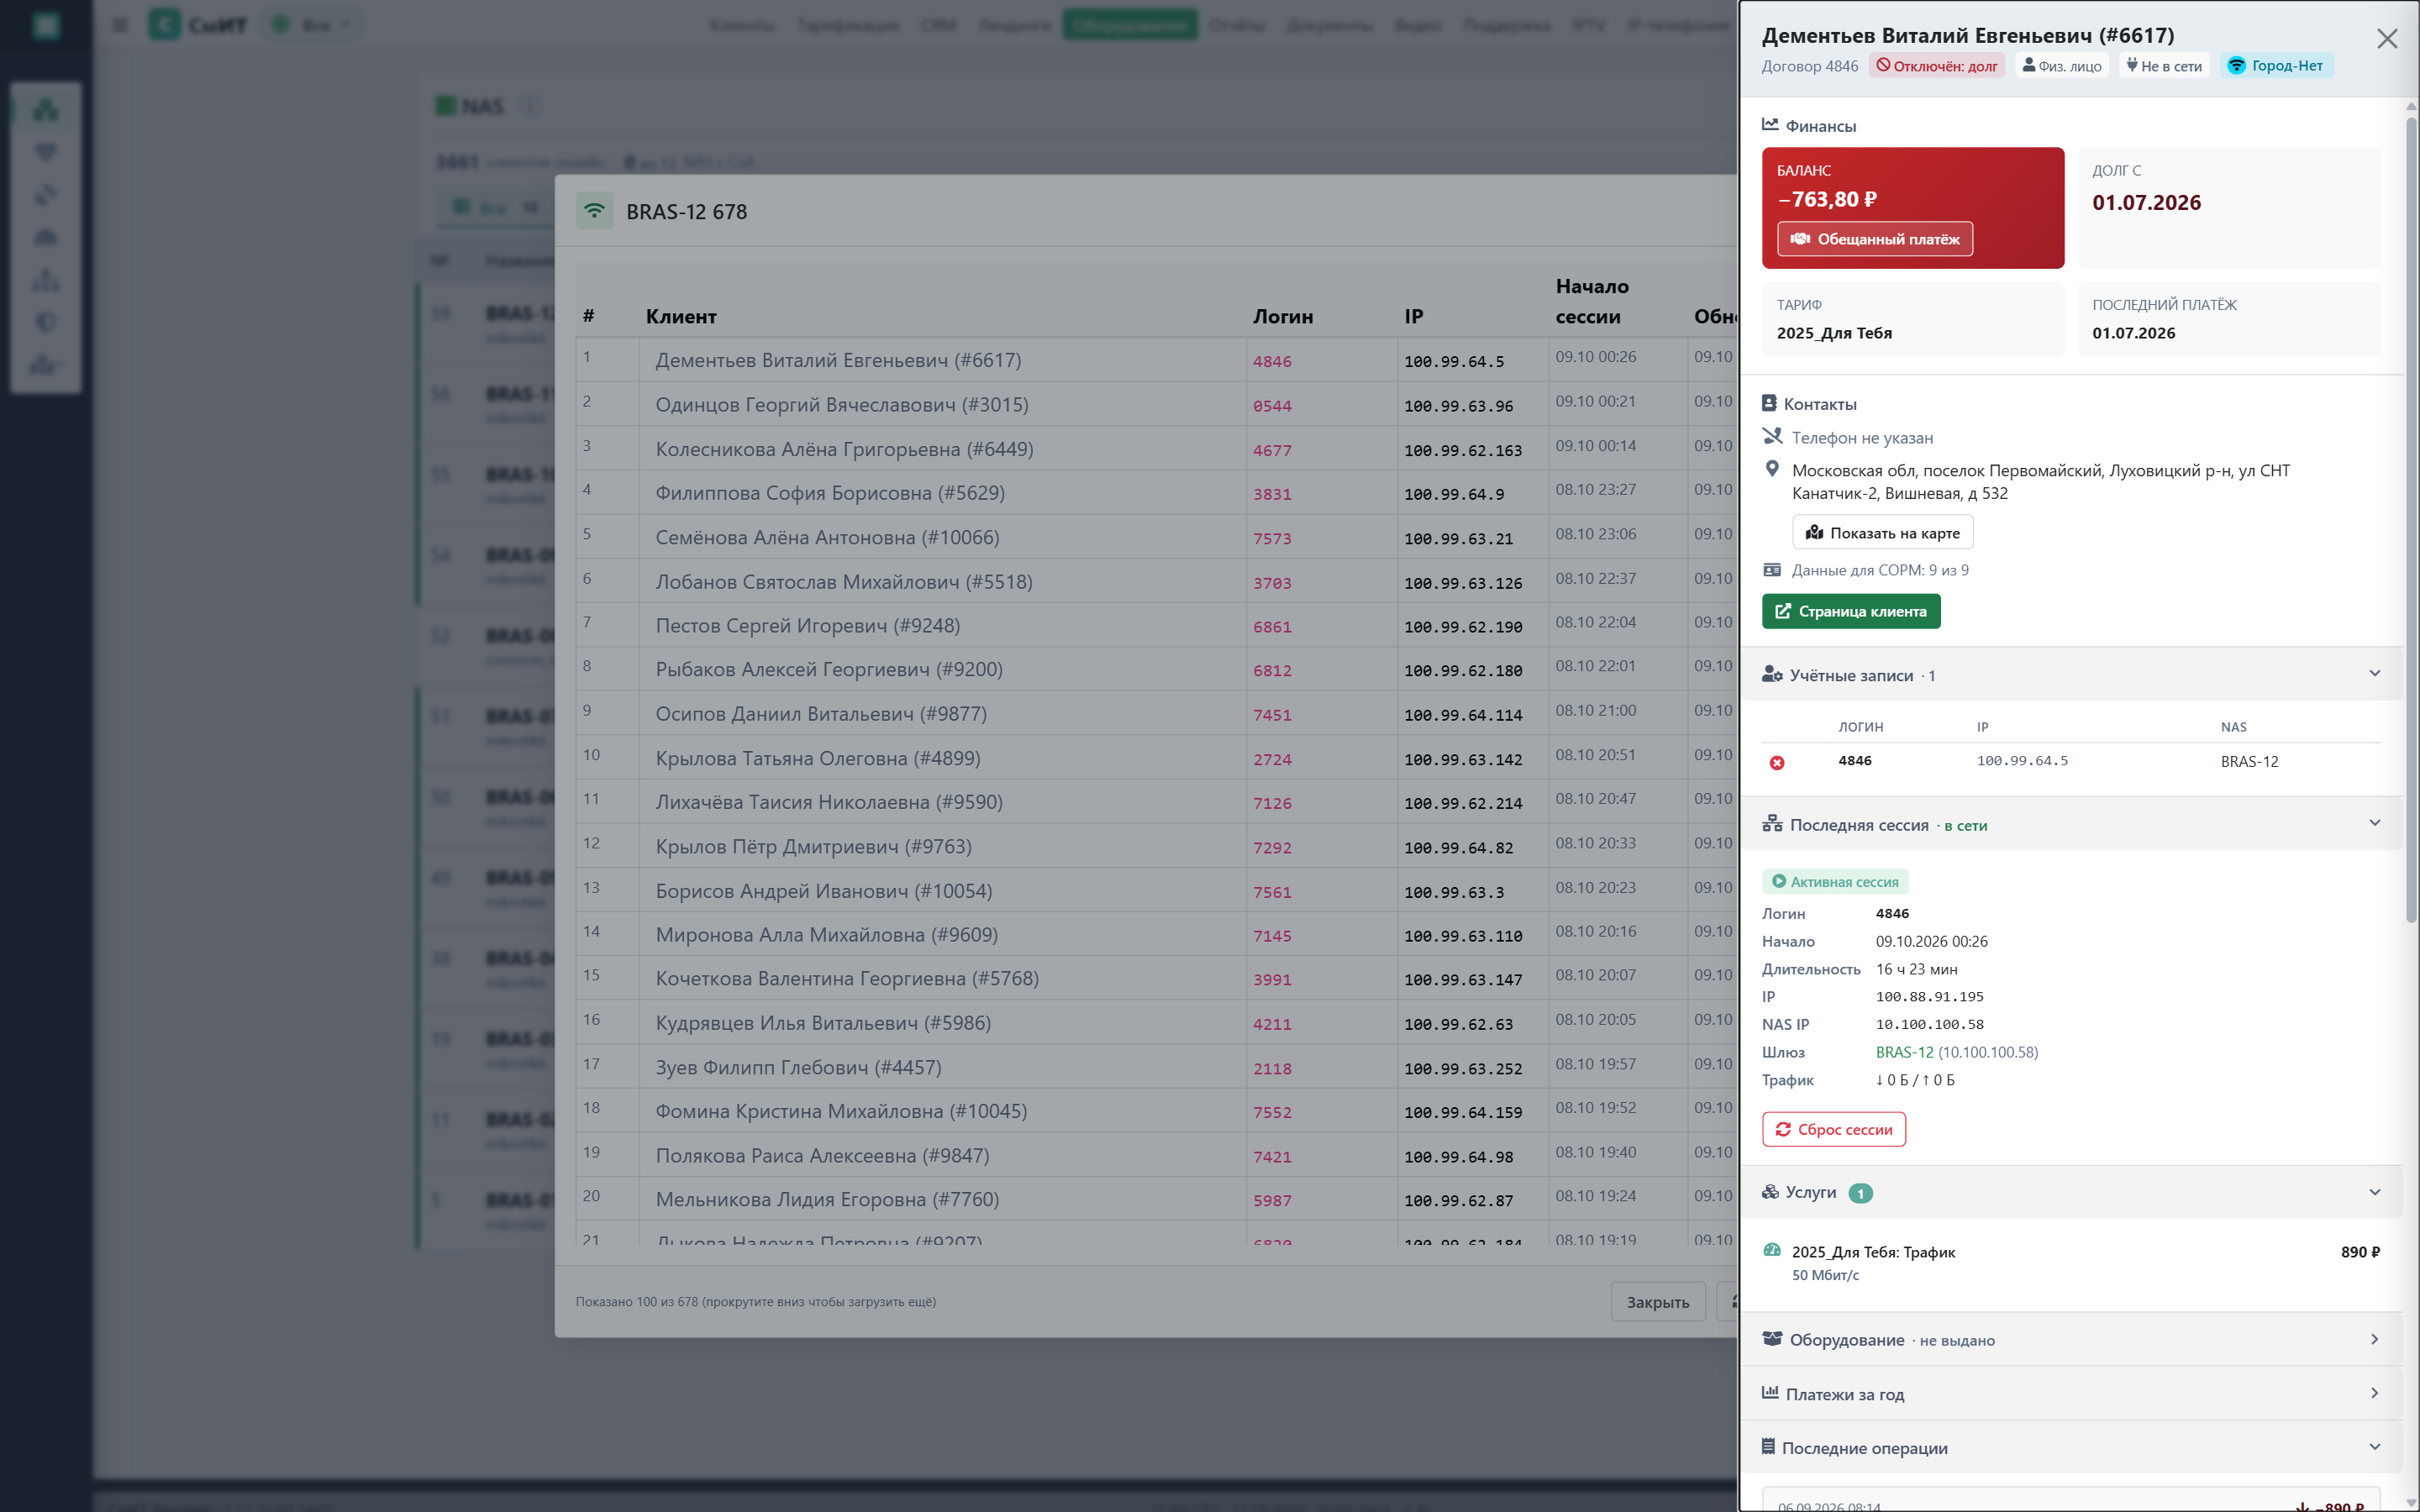Click the Активная сессия badge

click(1835, 882)
